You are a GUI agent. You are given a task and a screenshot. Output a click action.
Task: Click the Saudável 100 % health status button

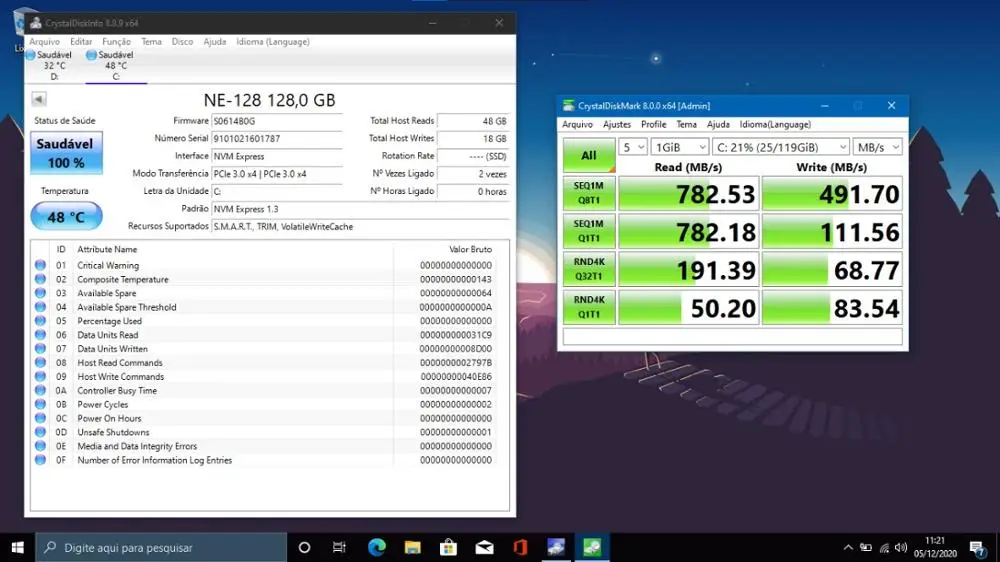(x=66, y=152)
